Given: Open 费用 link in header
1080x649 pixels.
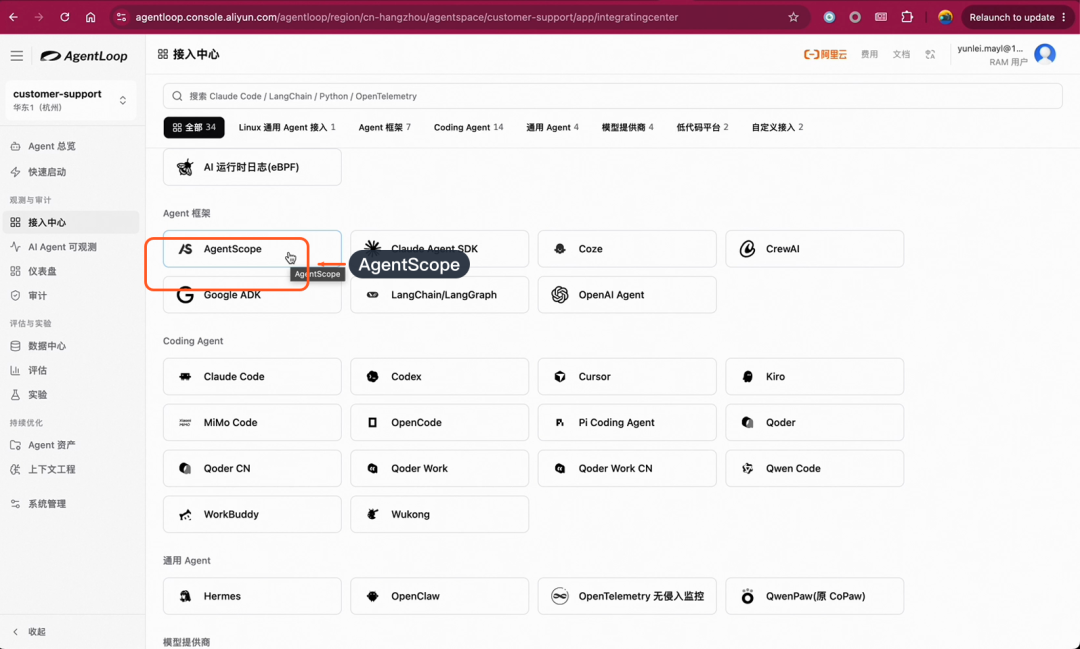Looking at the screenshot, I should point(869,54).
